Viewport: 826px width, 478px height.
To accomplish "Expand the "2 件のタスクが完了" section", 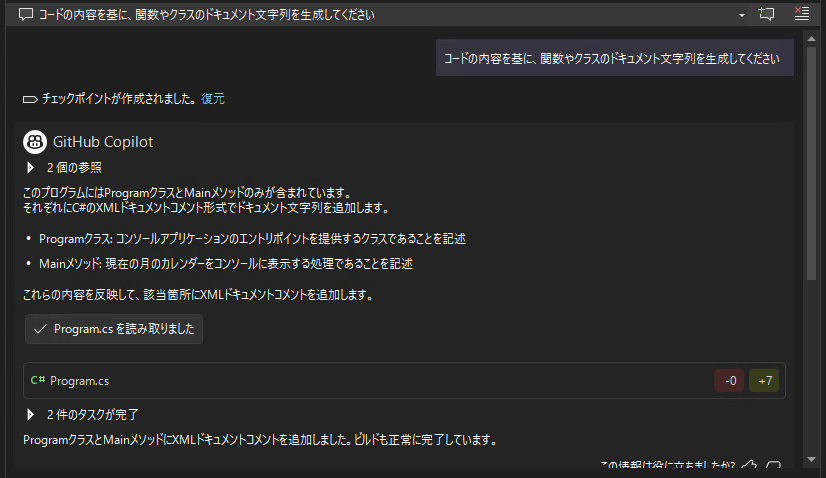I will tap(31, 414).
